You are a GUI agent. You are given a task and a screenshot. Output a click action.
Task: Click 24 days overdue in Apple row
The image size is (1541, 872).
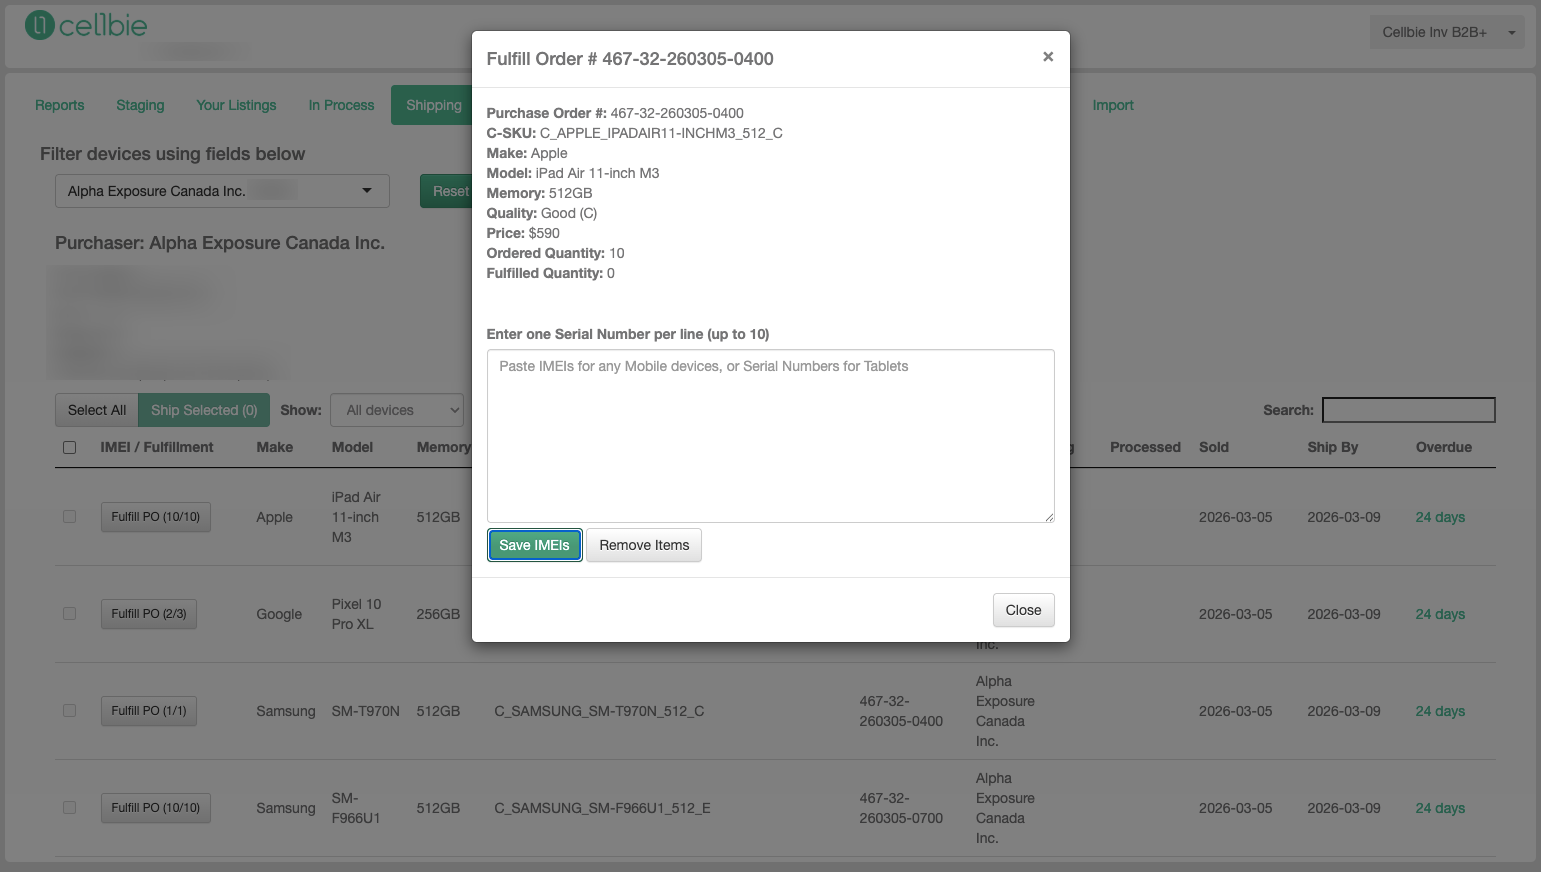[x=1440, y=517]
